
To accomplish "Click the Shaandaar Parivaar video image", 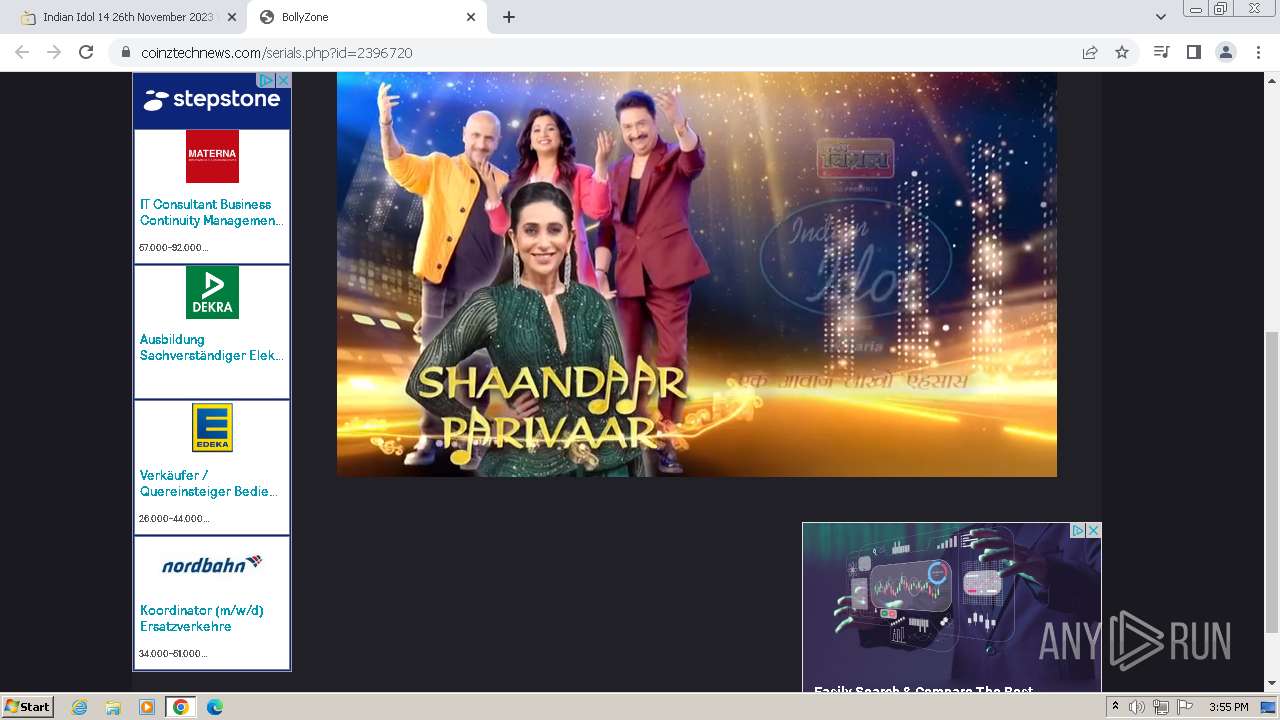I will point(696,274).
